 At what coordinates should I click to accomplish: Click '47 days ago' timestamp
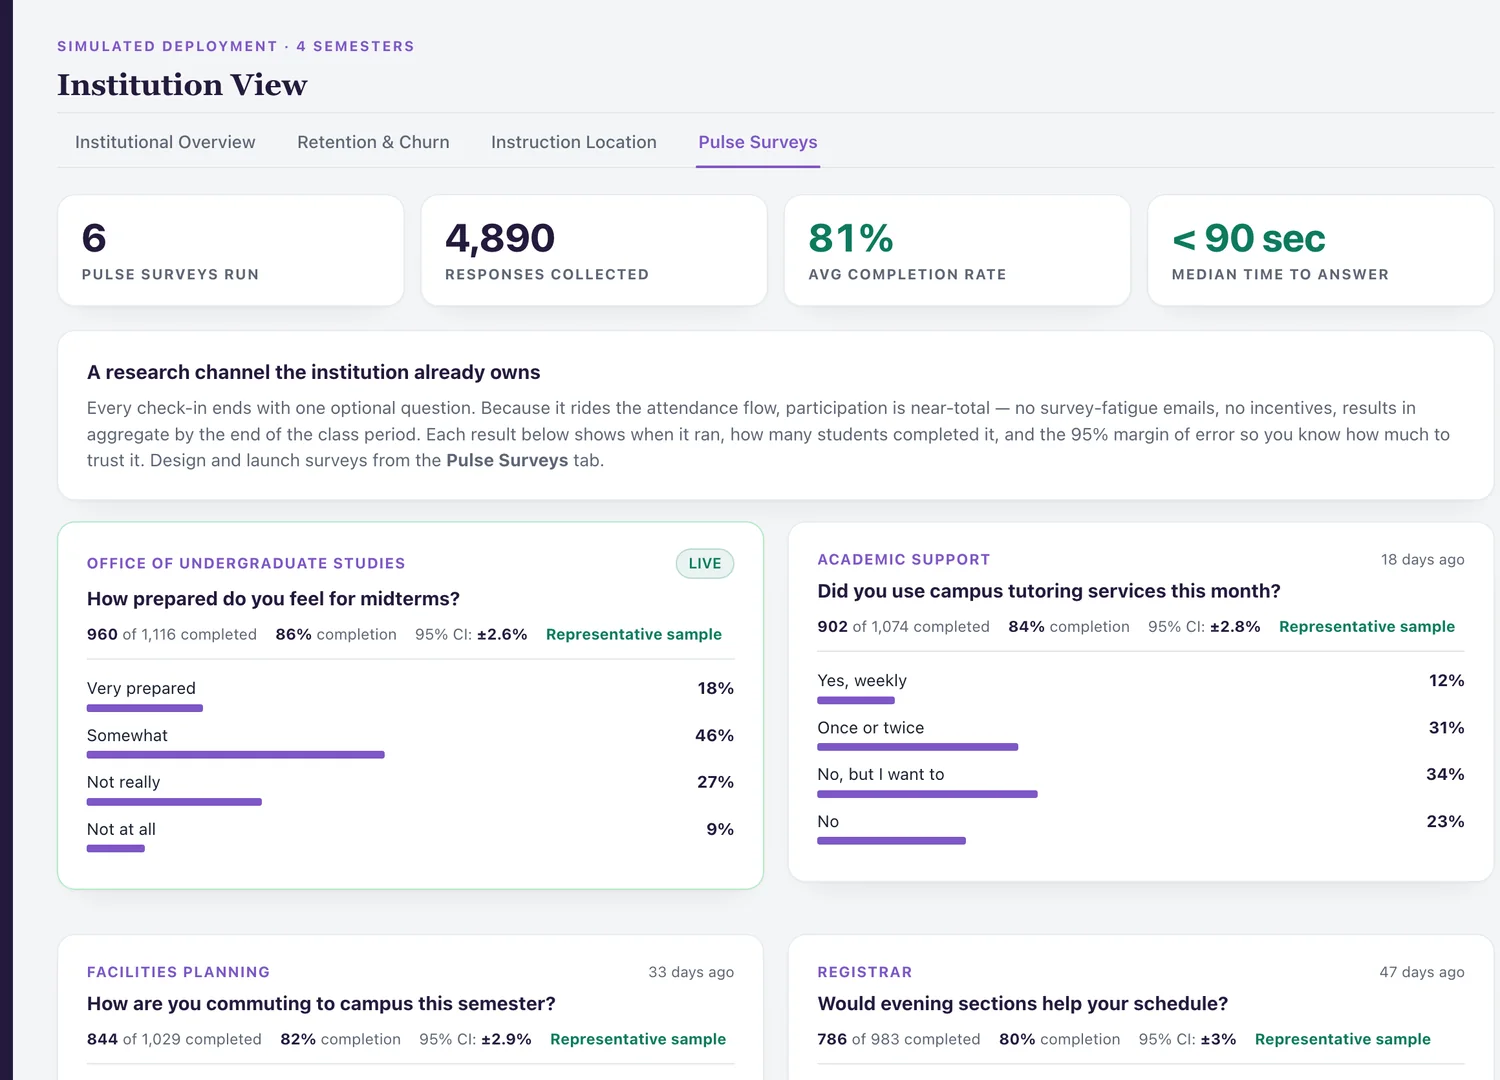pyautogui.click(x=1422, y=972)
